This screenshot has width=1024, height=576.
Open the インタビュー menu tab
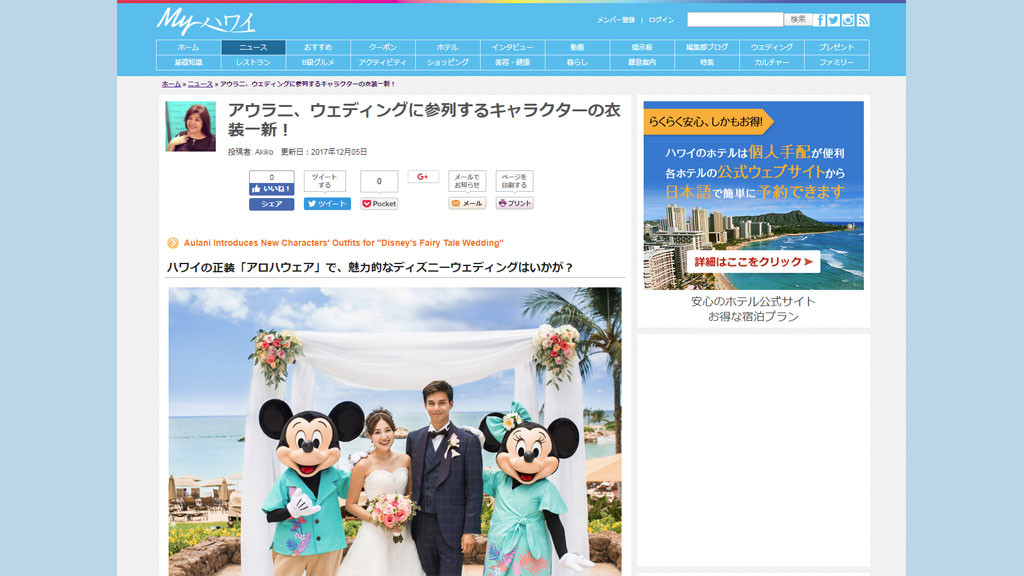513,47
